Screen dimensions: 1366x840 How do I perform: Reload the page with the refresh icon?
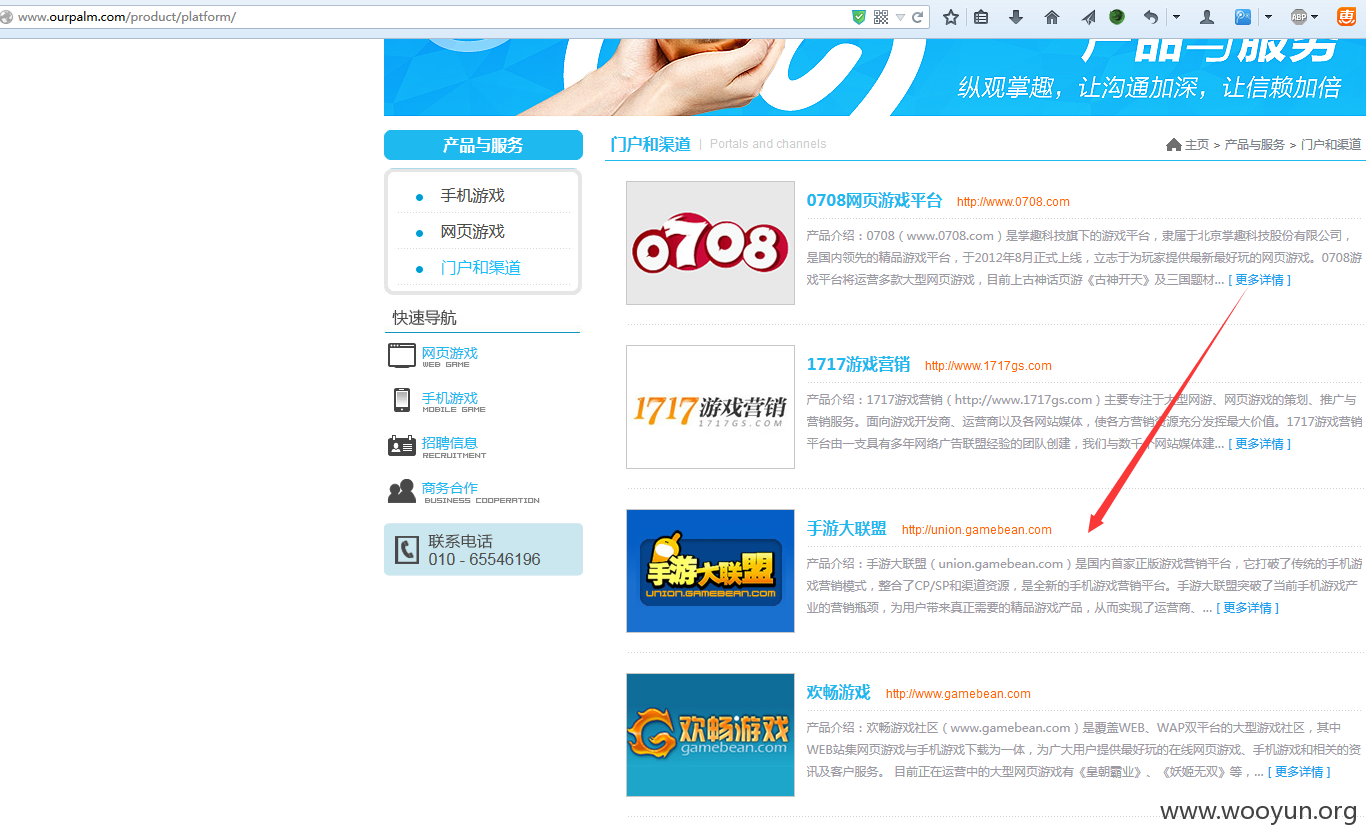(917, 17)
